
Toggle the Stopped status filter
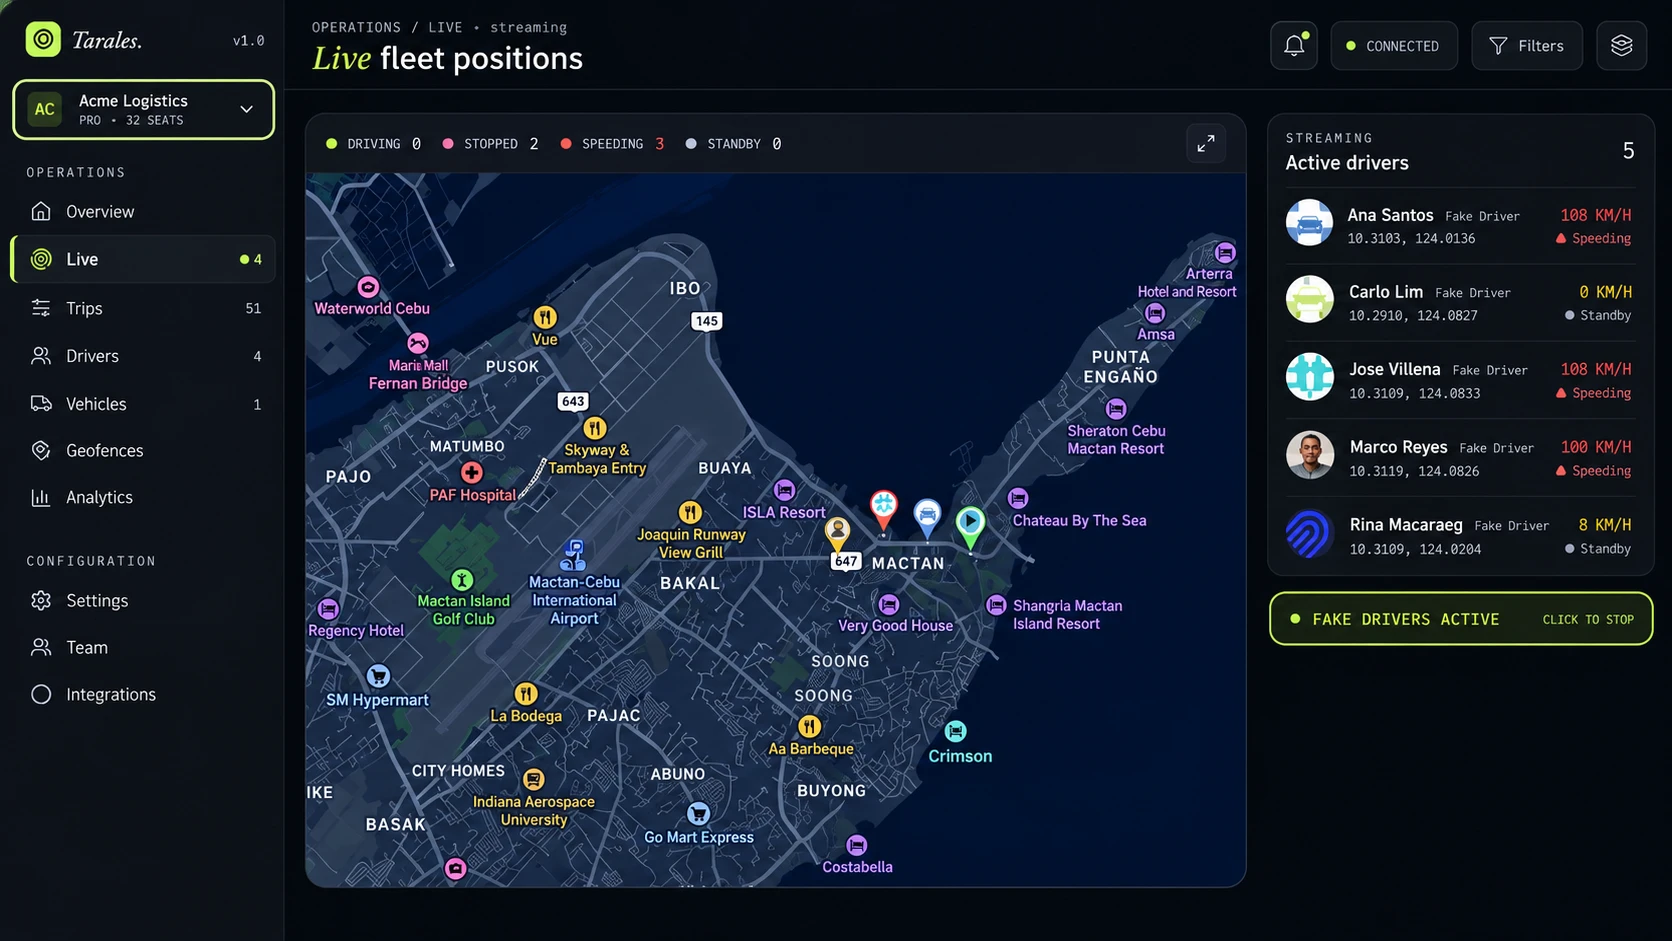pyautogui.click(x=491, y=144)
